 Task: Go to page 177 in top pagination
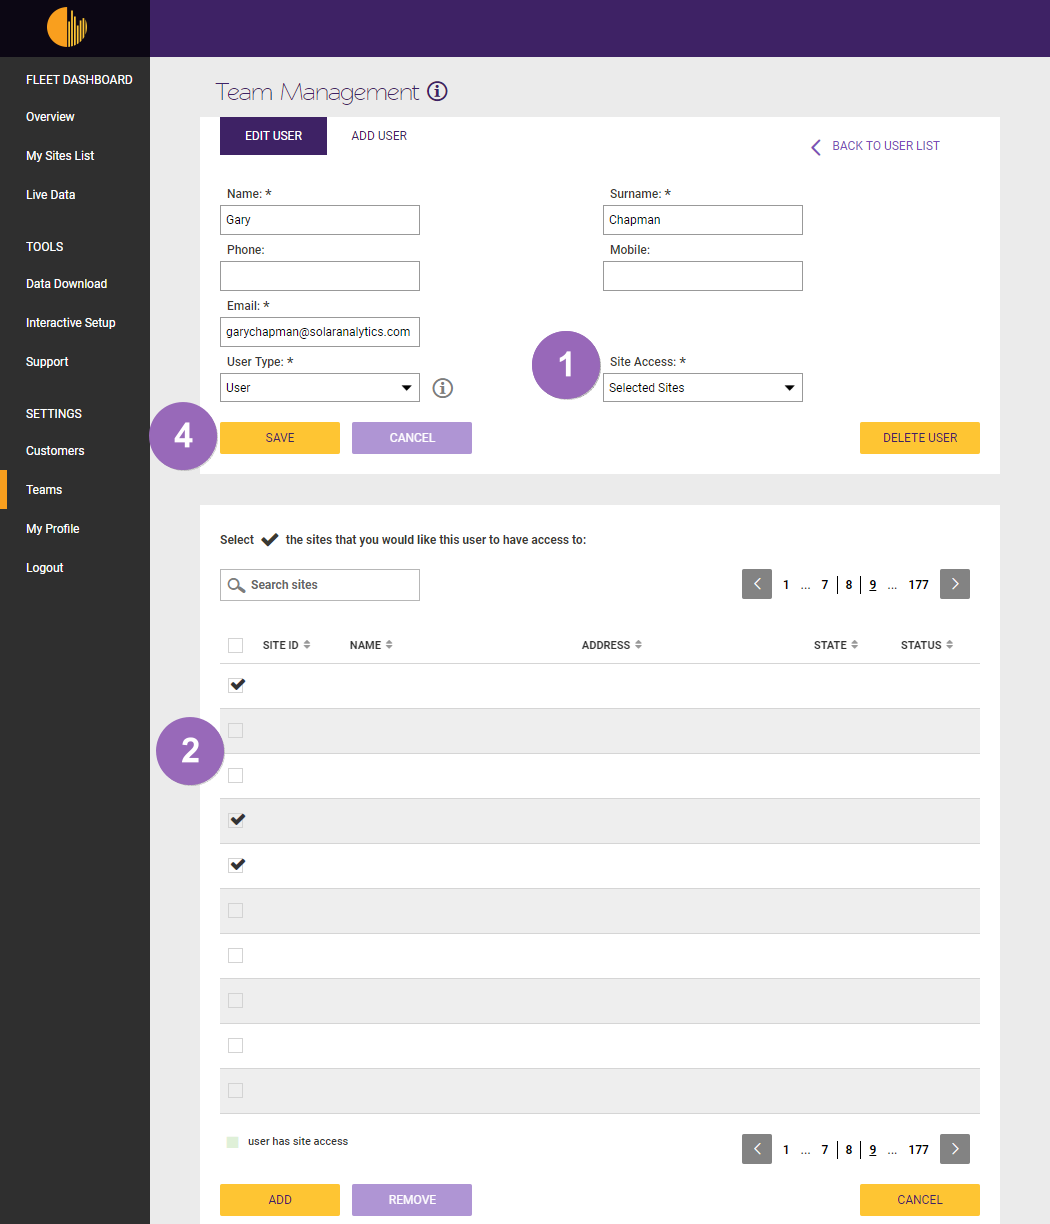point(918,585)
